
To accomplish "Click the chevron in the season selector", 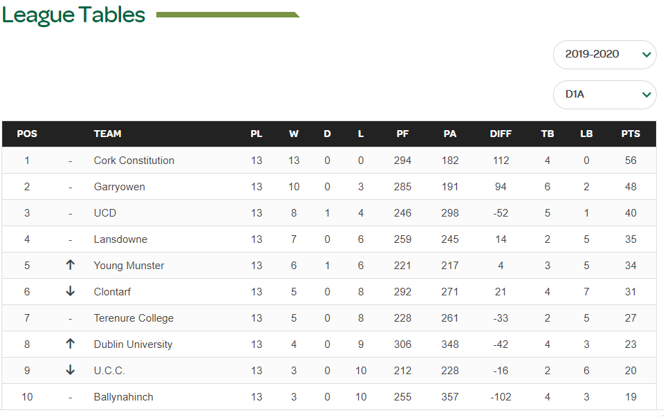I will click(646, 55).
